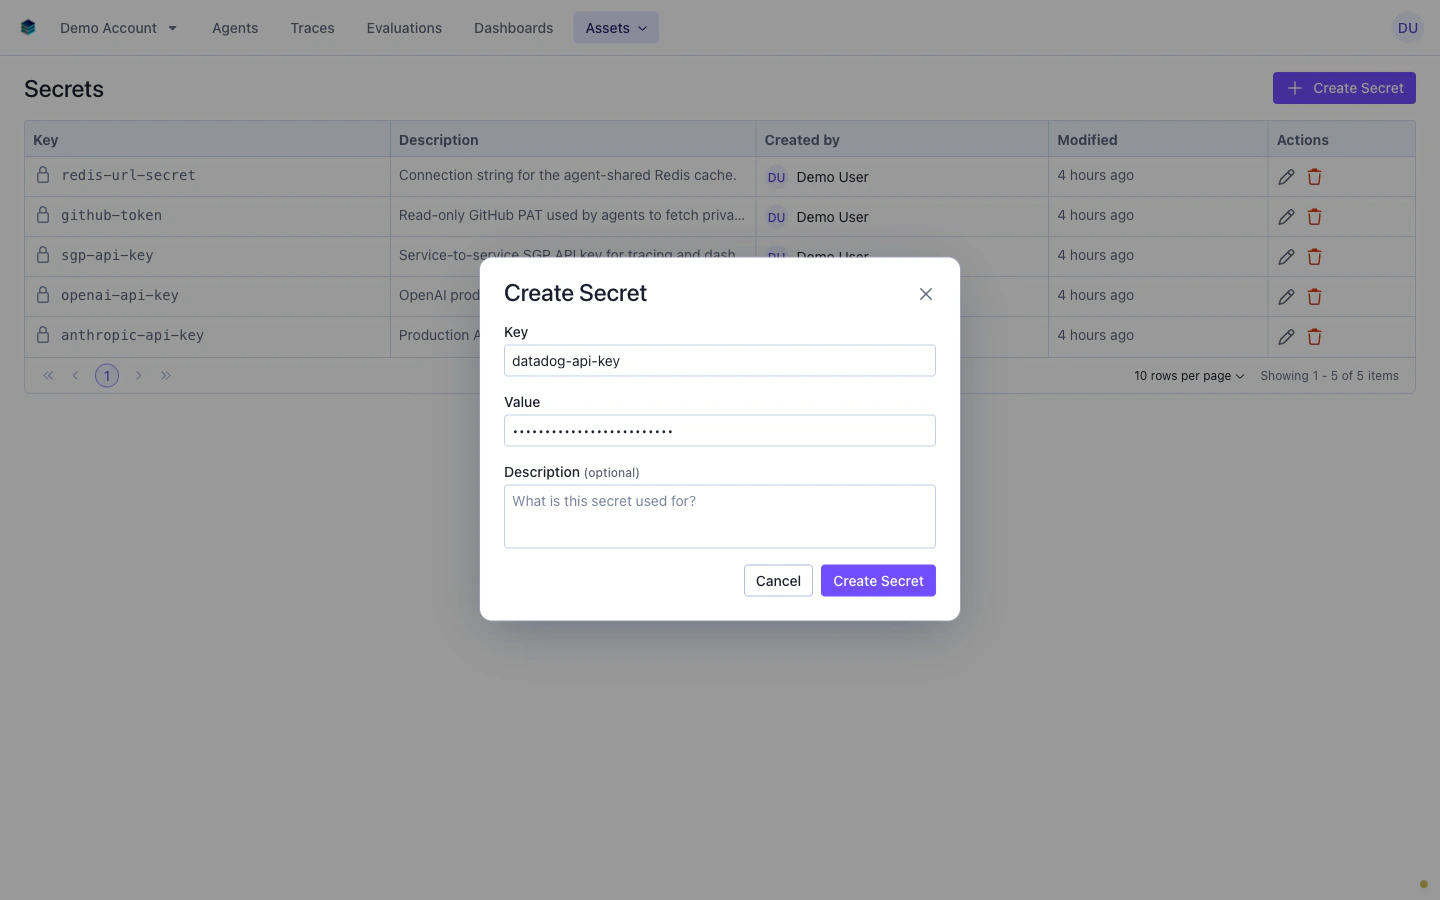1440x900 pixels.
Task: Click the openai-api-key key text
Action: pyautogui.click(x=120, y=295)
